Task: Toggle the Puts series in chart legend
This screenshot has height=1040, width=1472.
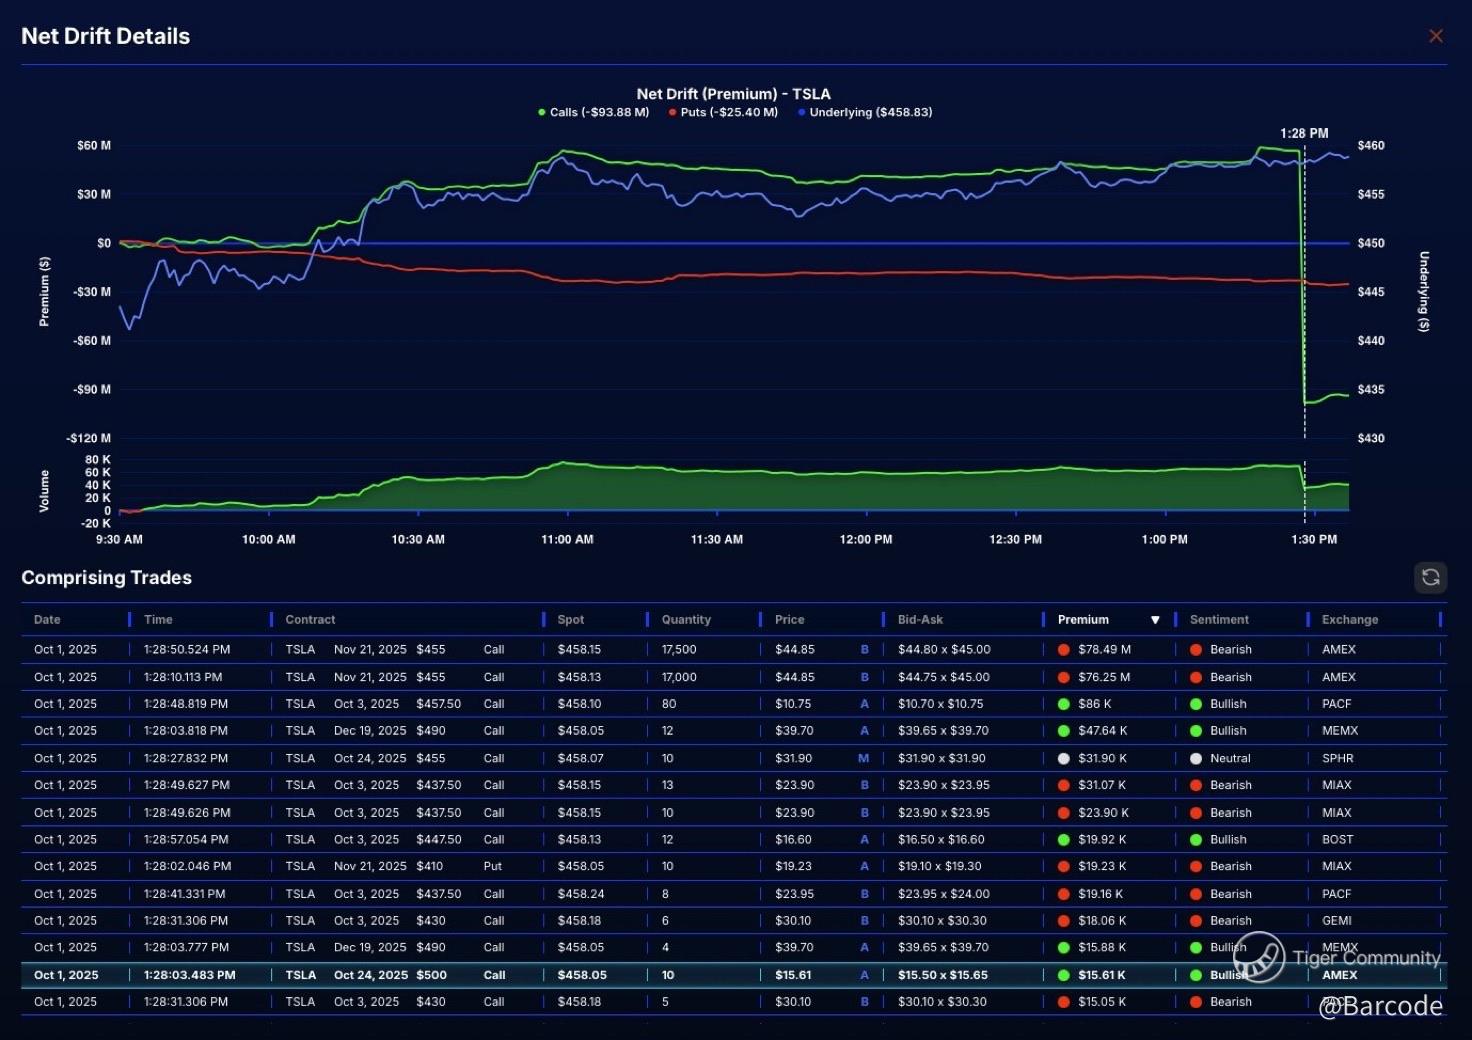Action: 723,112
